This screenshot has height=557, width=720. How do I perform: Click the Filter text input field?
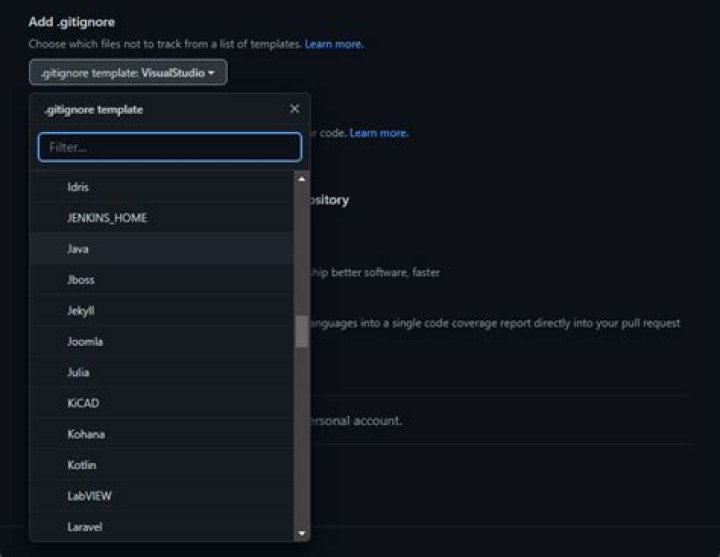[169, 147]
